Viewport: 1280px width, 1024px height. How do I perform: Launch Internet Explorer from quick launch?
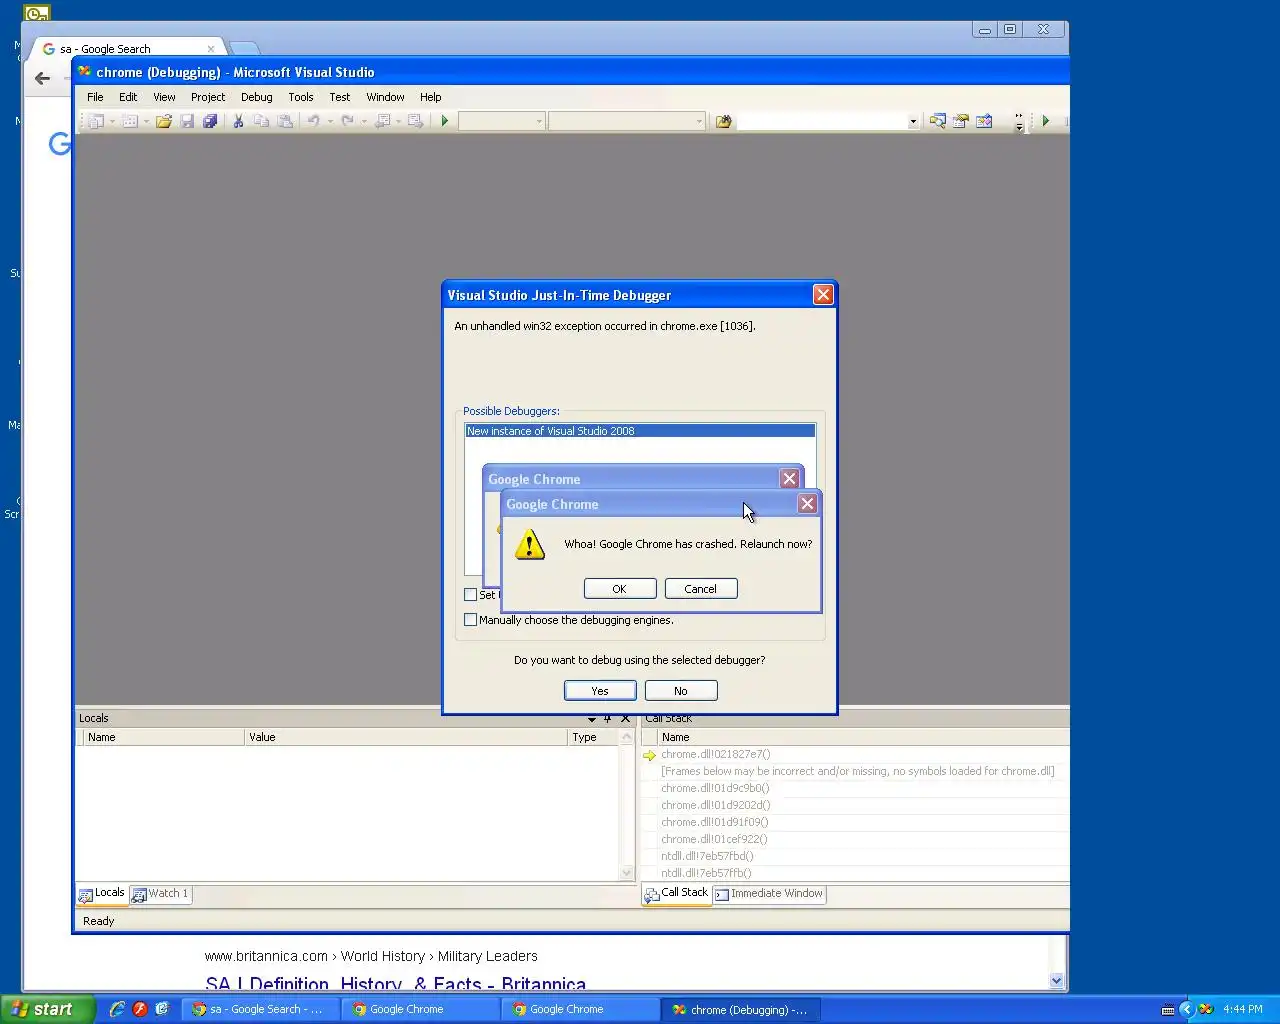point(117,1009)
